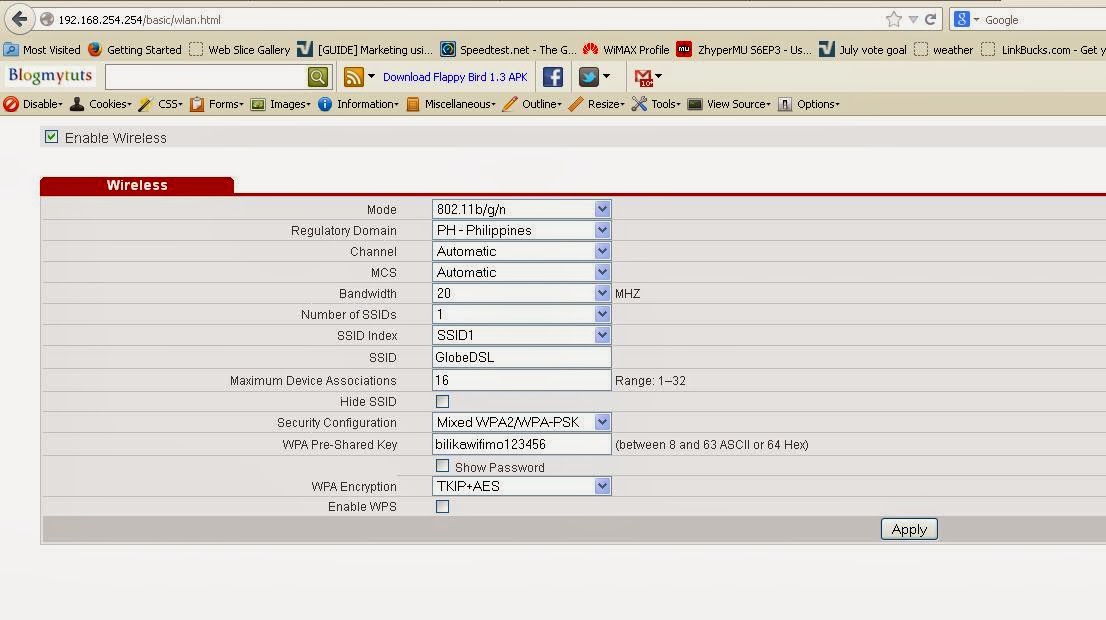Open the Regulatory Domain dropdown
Viewport: 1106px width, 620px height.
pos(521,231)
